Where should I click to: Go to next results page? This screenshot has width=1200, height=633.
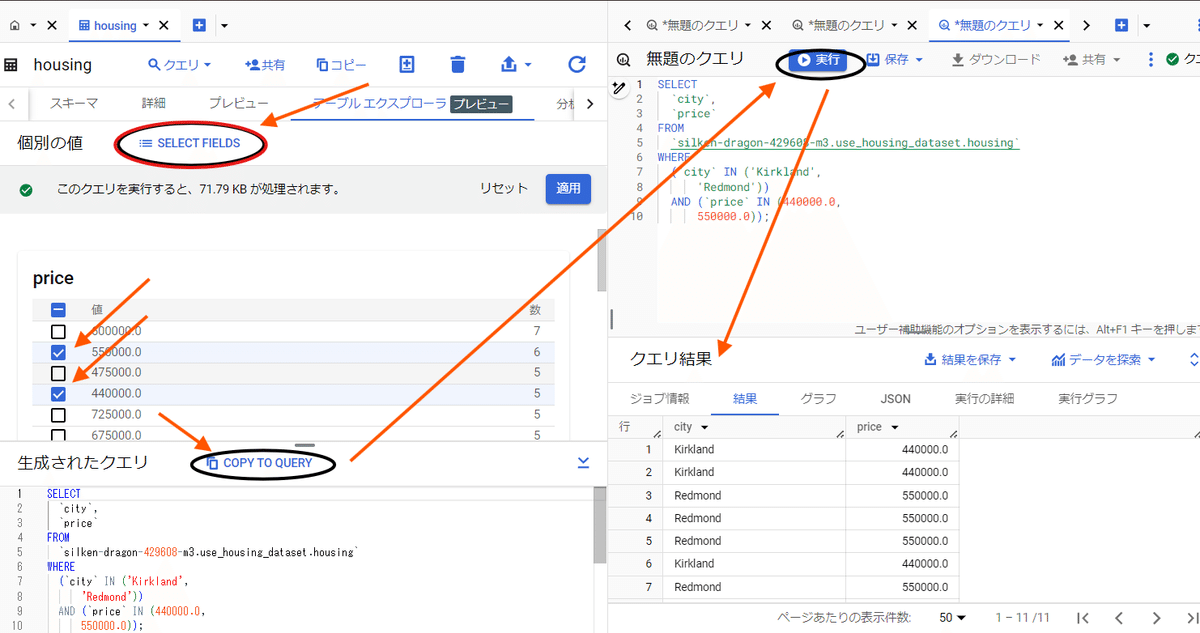1156,618
